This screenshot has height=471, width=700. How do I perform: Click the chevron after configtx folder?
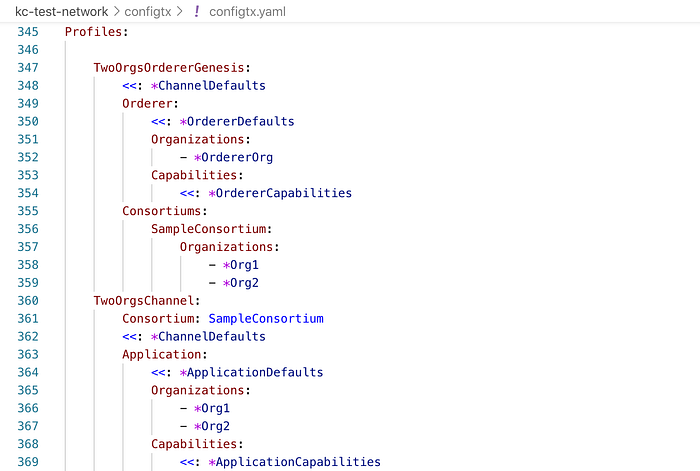[179, 12]
